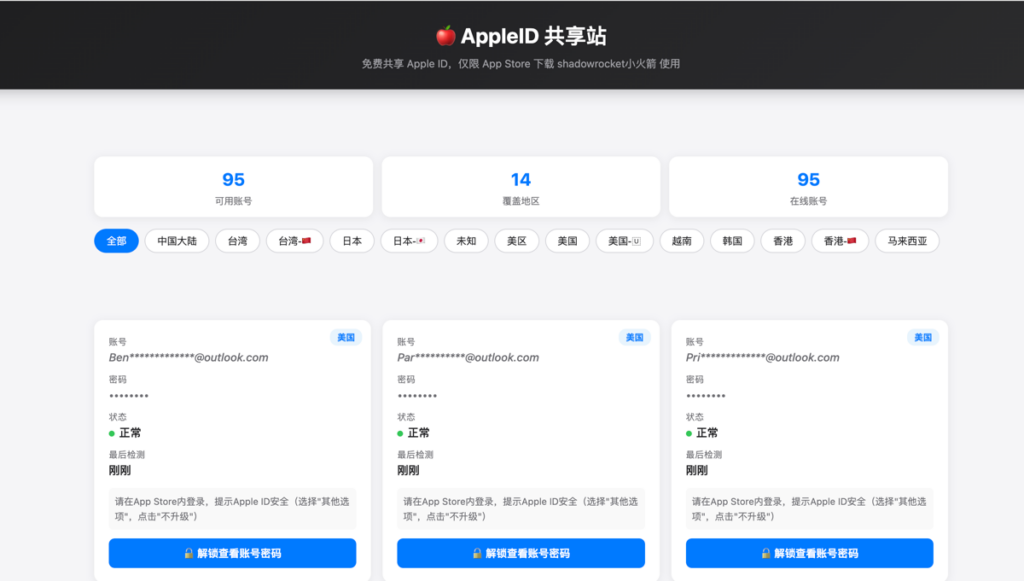
Task: Click masked password dots in Ben card
Action: 129,396
